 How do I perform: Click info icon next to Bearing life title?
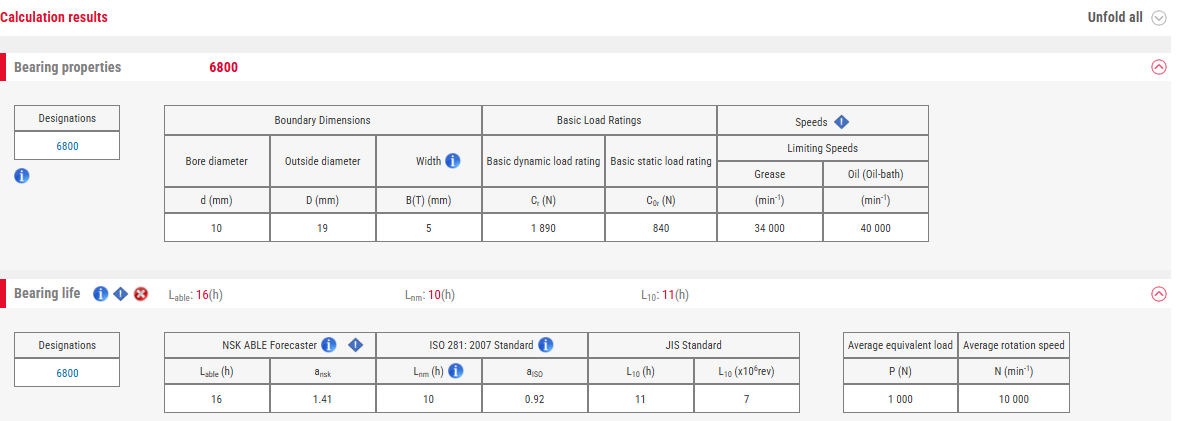click(x=100, y=294)
